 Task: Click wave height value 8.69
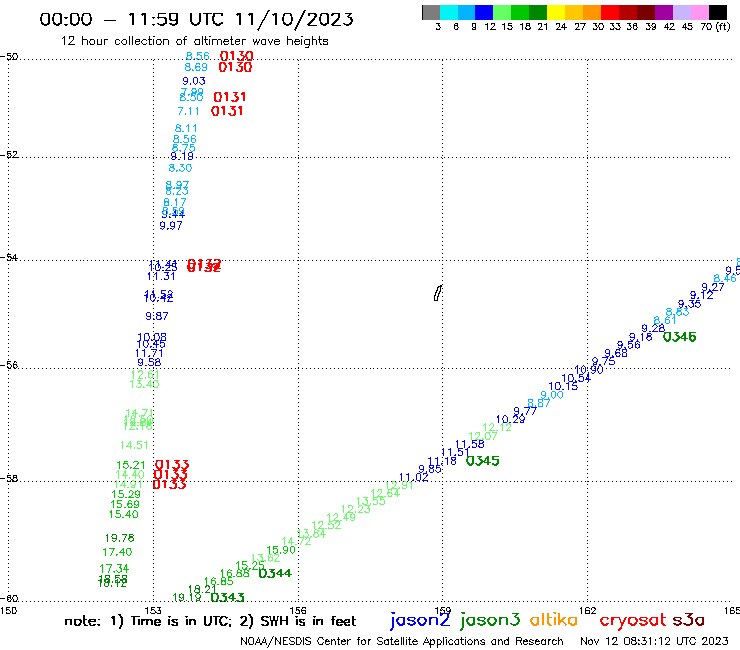coord(196,68)
